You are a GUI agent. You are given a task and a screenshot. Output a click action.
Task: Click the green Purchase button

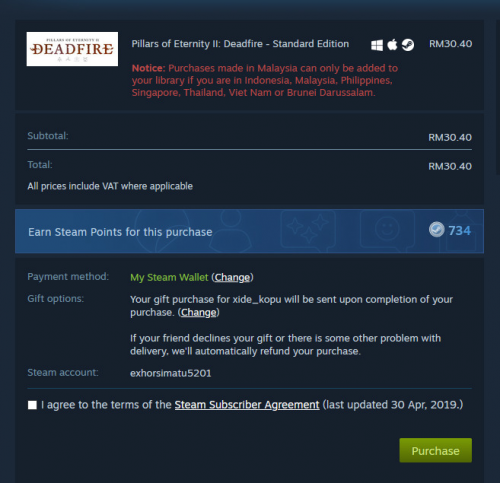click(435, 450)
